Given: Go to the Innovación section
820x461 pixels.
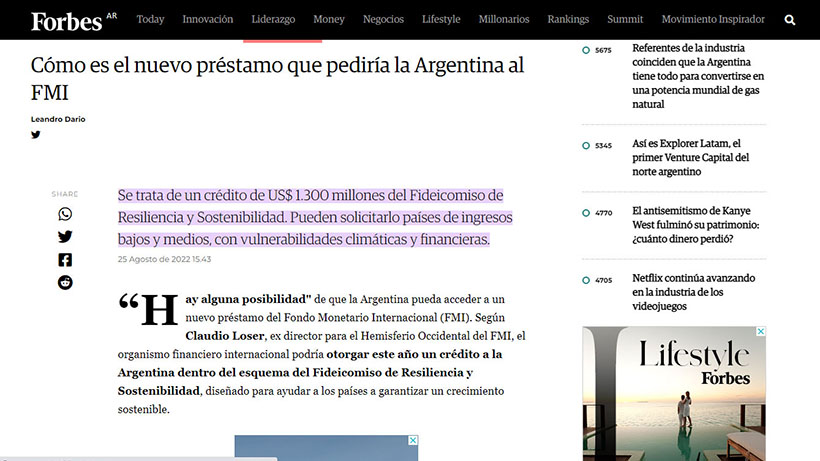Looking at the screenshot, I should tap(208, 19).
